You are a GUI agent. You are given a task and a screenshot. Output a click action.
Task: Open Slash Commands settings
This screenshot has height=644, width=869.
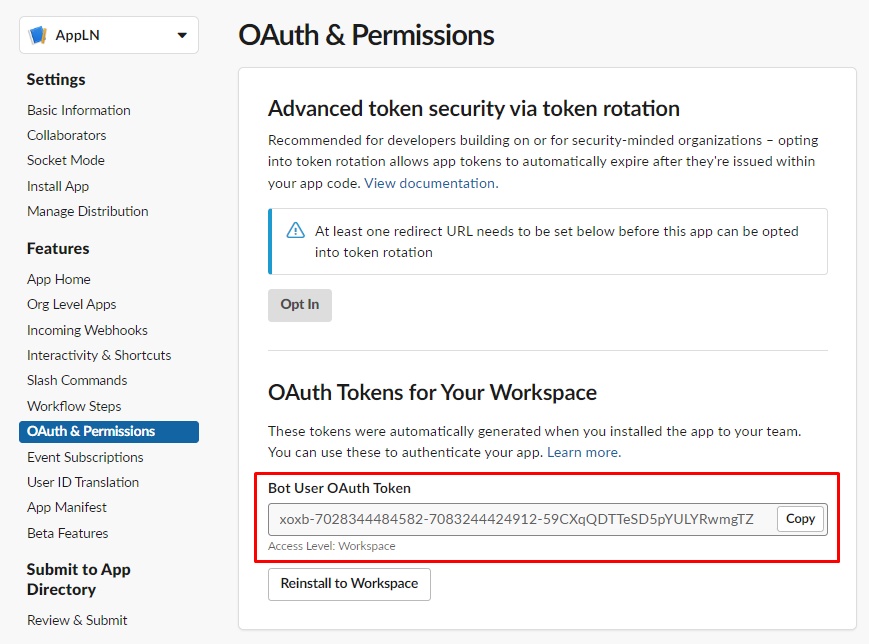76,380
